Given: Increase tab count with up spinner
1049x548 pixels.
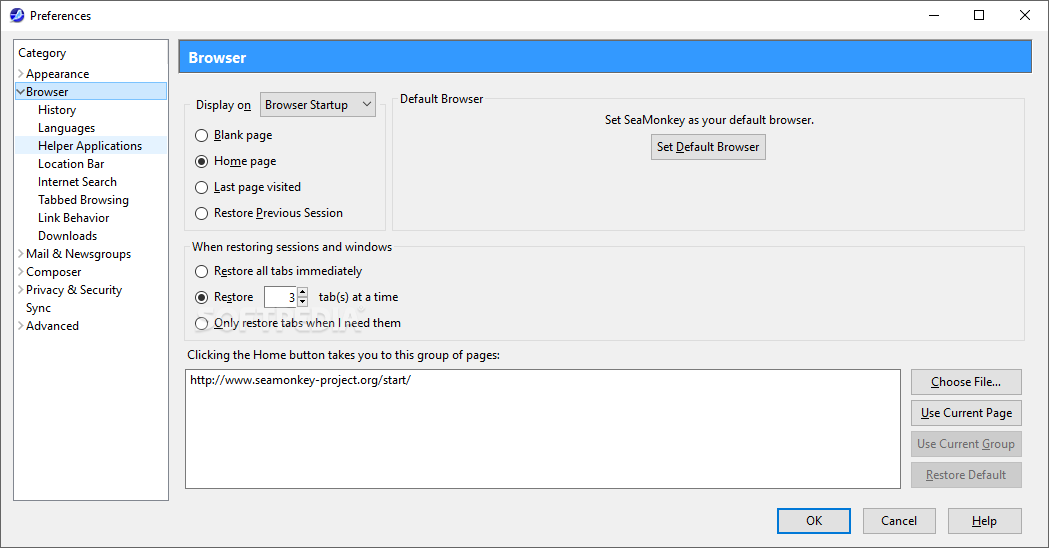Looking at the screenshot, I should tap(302, 292).
